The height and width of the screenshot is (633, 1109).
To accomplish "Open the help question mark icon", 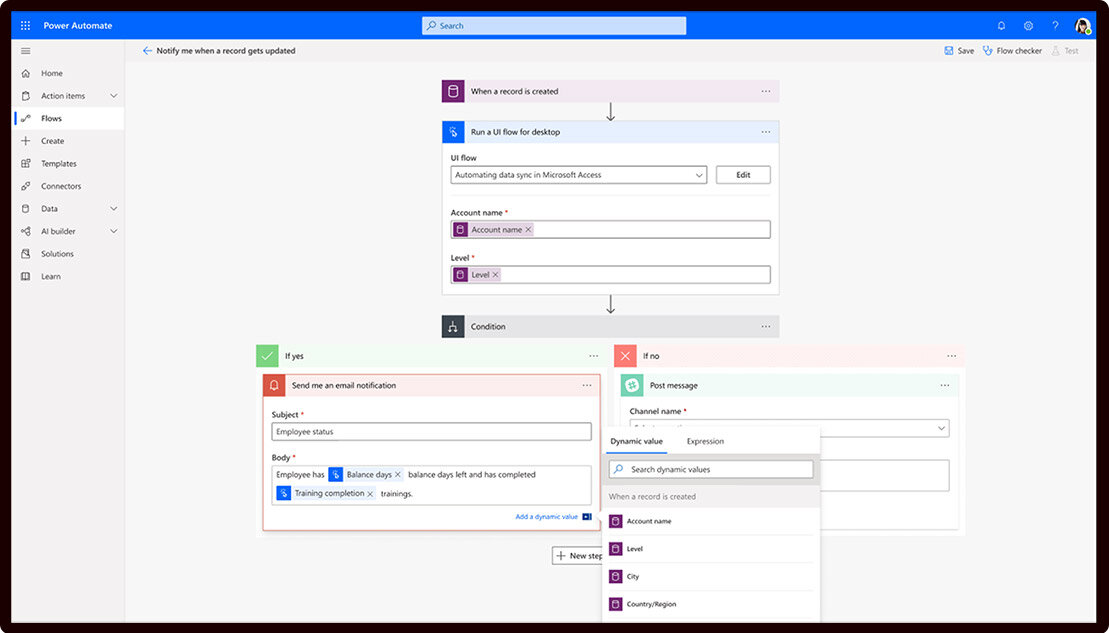I will point(1055,25).
